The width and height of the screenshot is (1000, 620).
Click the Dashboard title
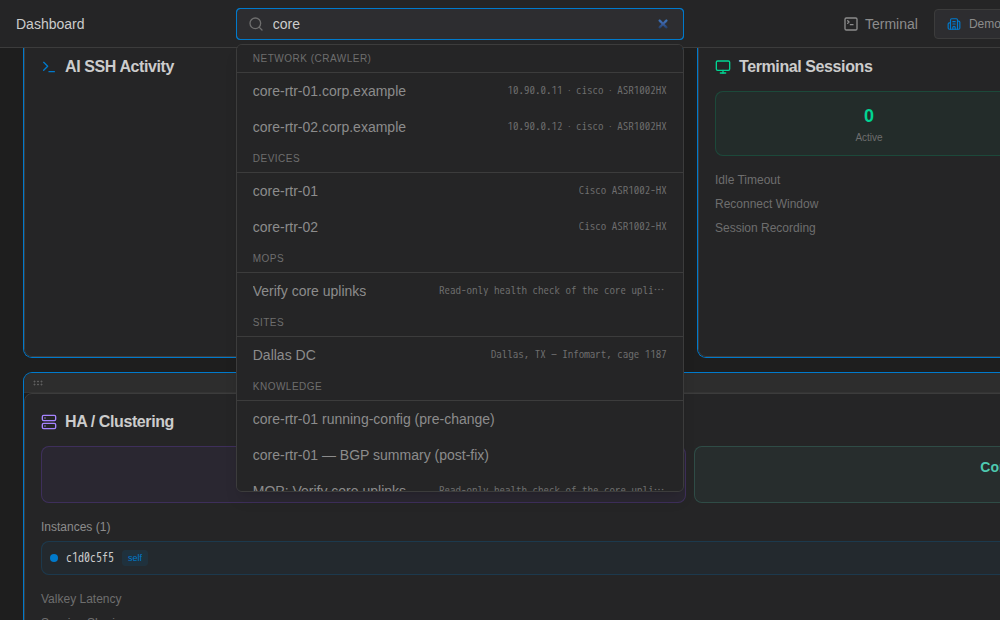coord(50,24)
